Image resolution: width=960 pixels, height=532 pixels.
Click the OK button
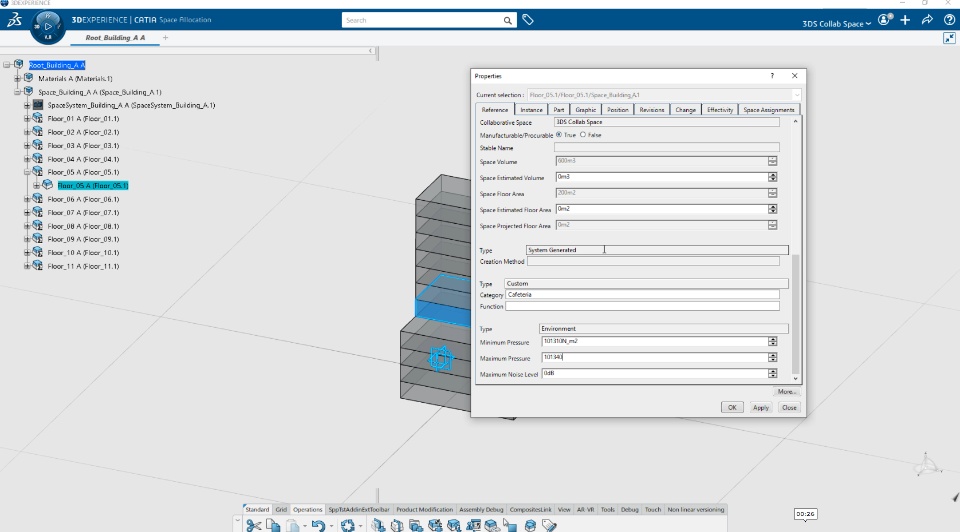732,407
